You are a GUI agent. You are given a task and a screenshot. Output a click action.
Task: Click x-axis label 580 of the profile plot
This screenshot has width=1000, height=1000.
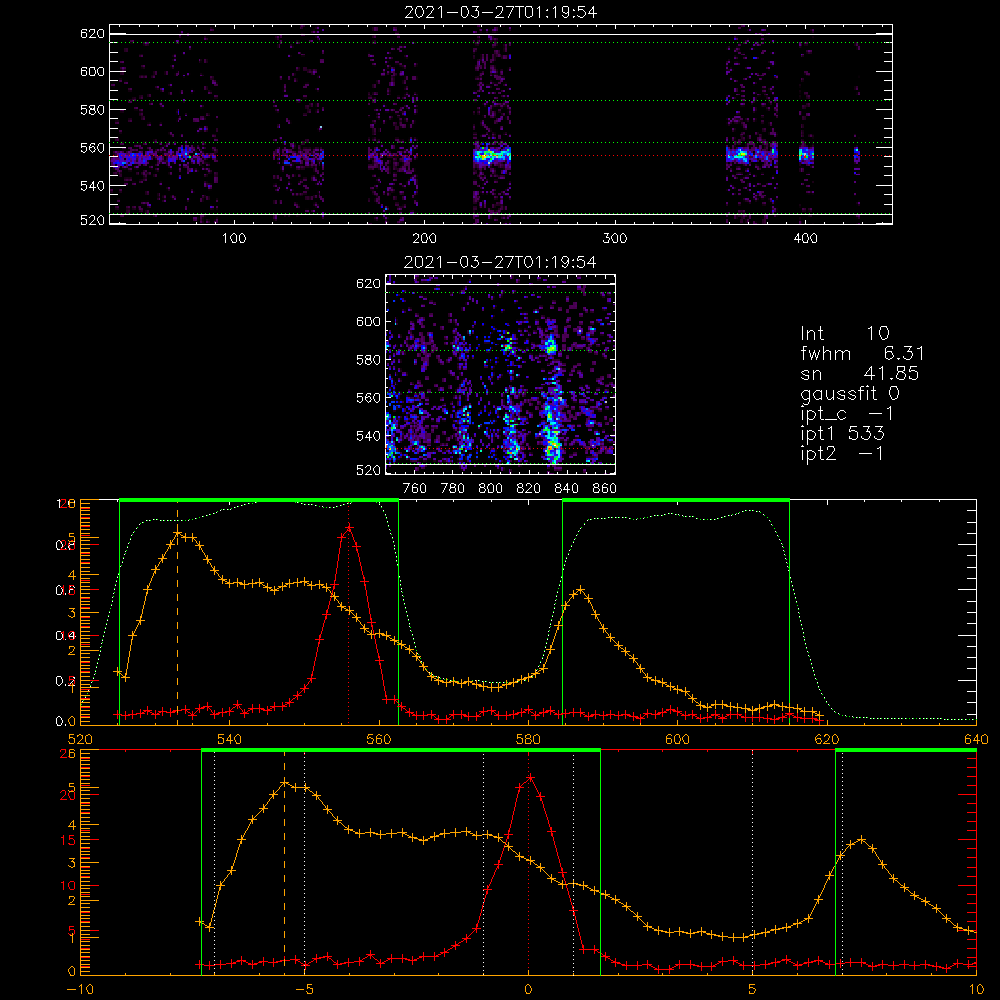click(x=528, y=740)
